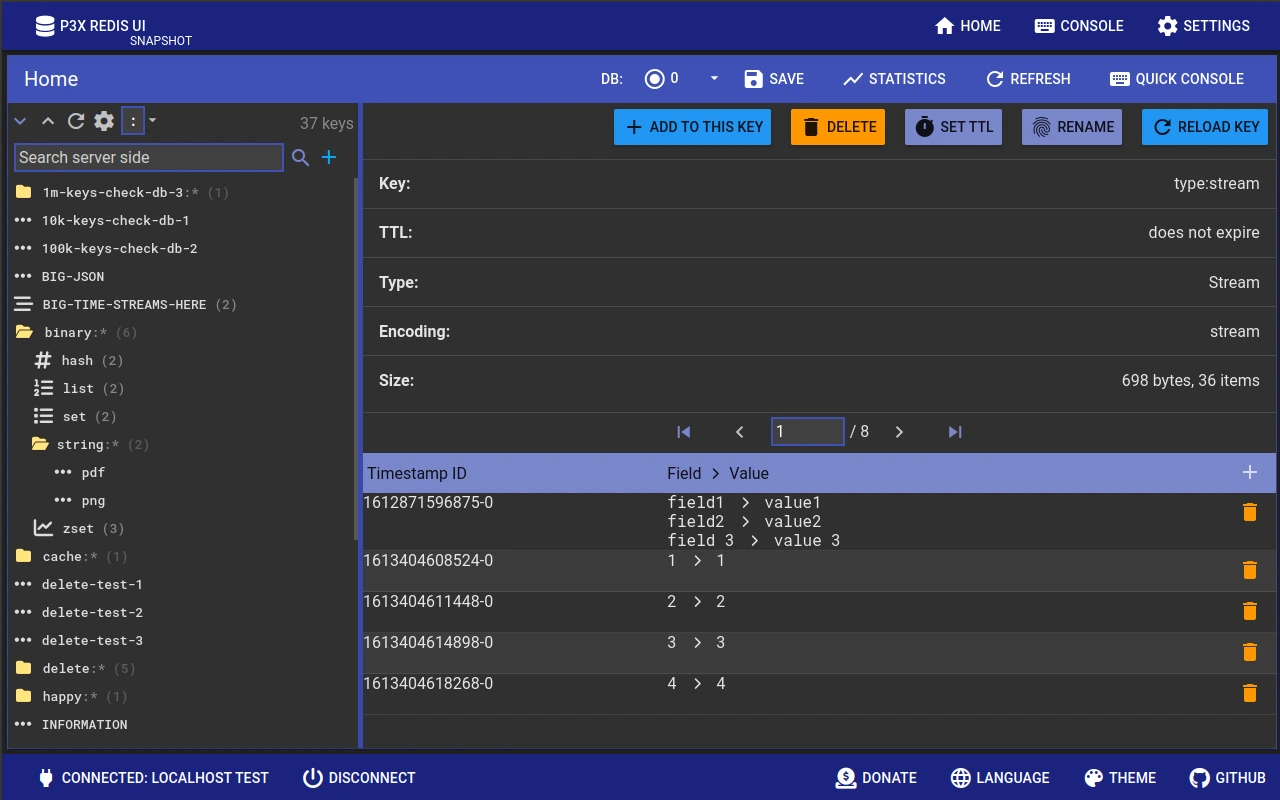
Task: Add a new key using the plus icon
Action: point(329,157)
